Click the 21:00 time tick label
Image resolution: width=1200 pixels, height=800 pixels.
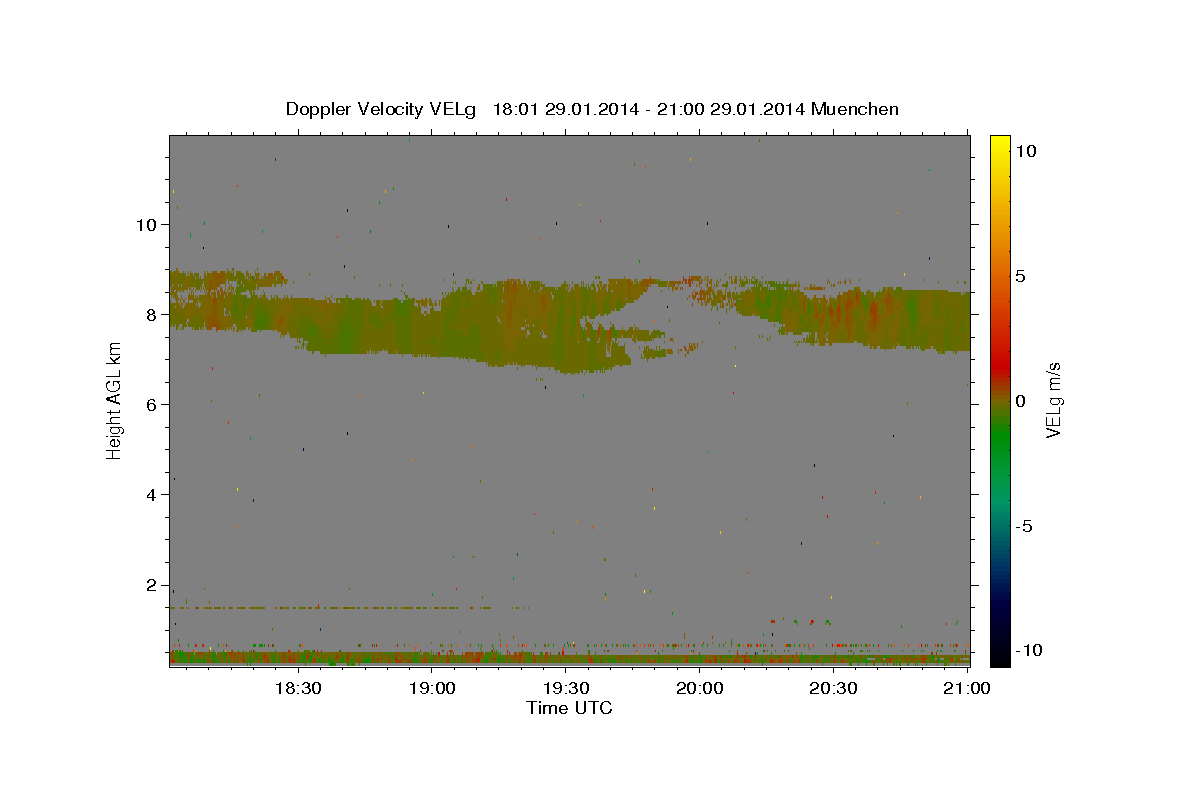[967, 688]
